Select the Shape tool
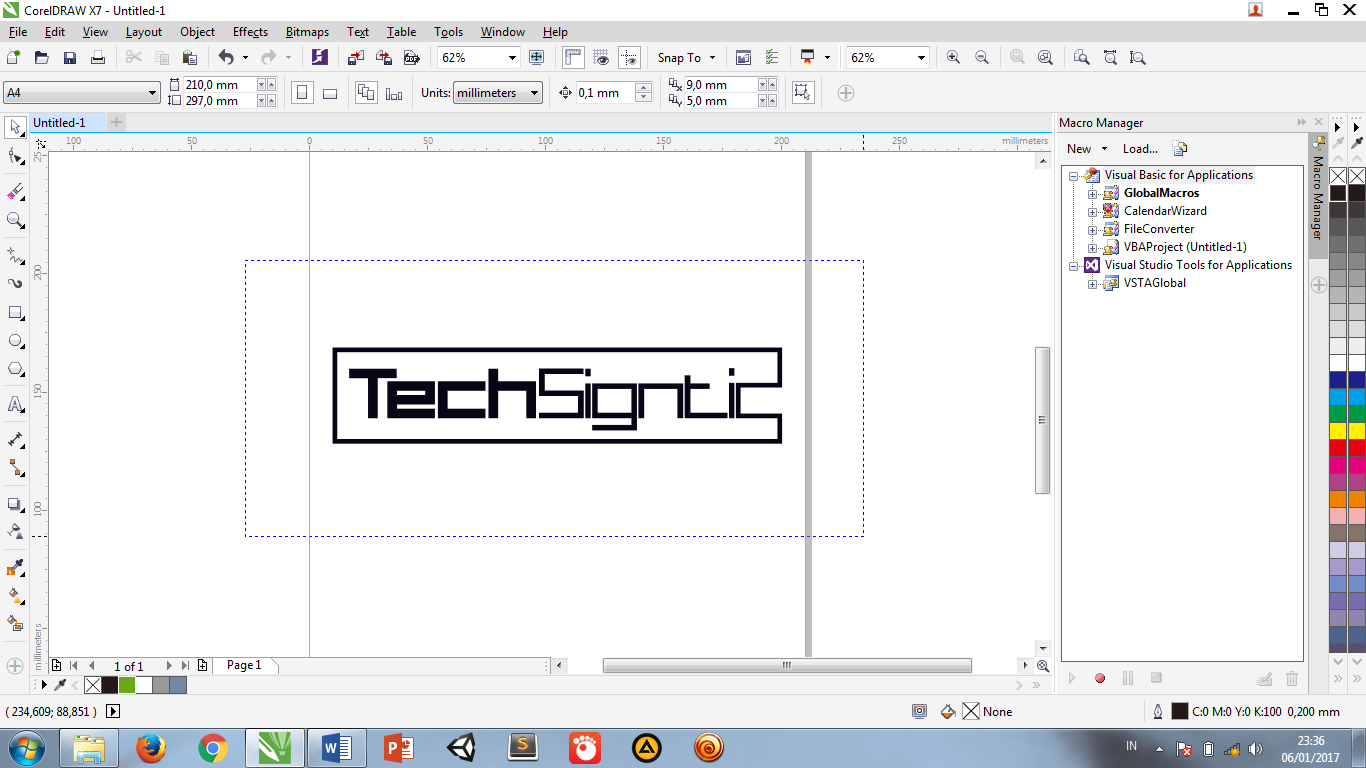 [x=15, y=156]
